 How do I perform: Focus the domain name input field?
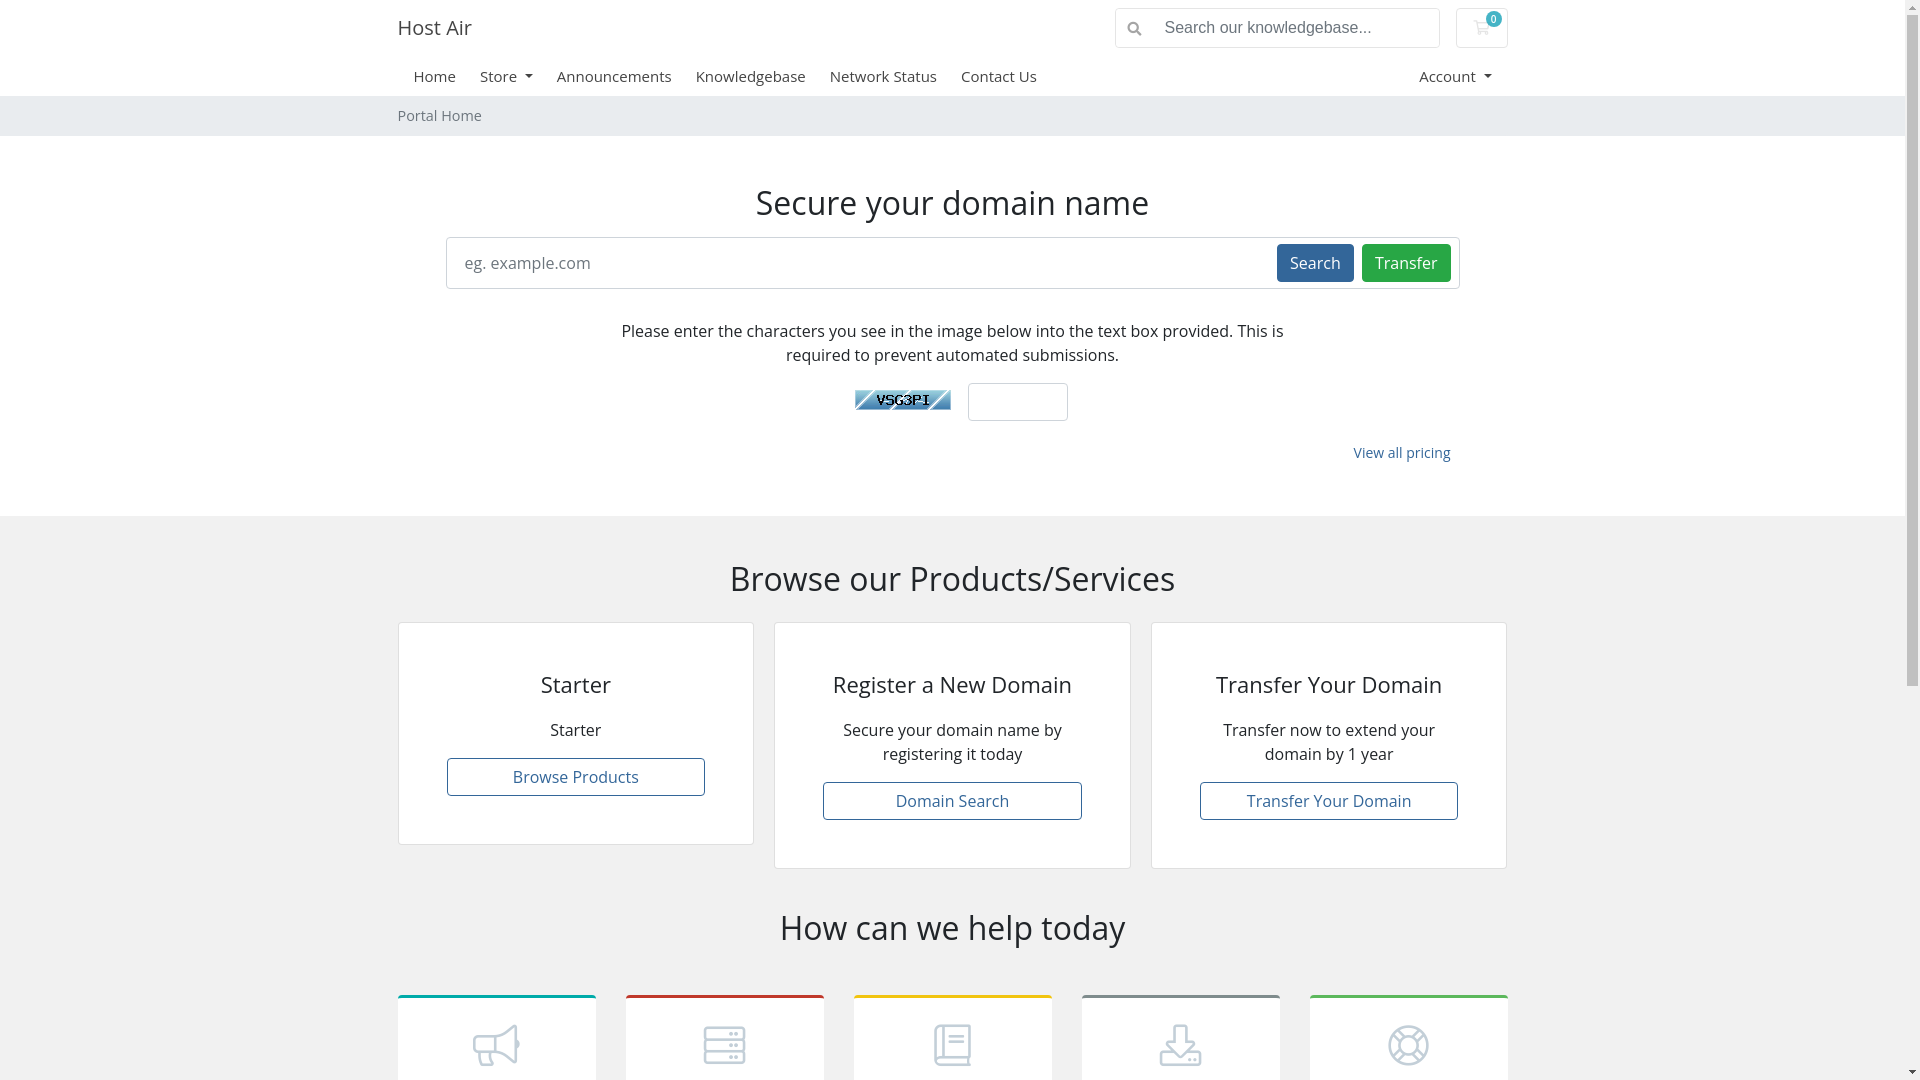[862, 263]
